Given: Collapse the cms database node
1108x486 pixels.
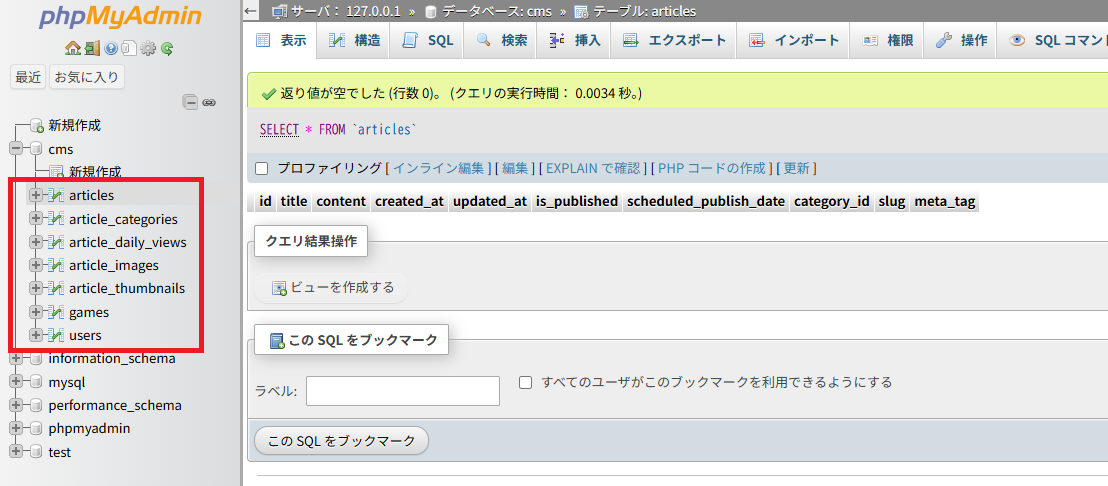Looking at the screenshot, I should coord(16,149).
